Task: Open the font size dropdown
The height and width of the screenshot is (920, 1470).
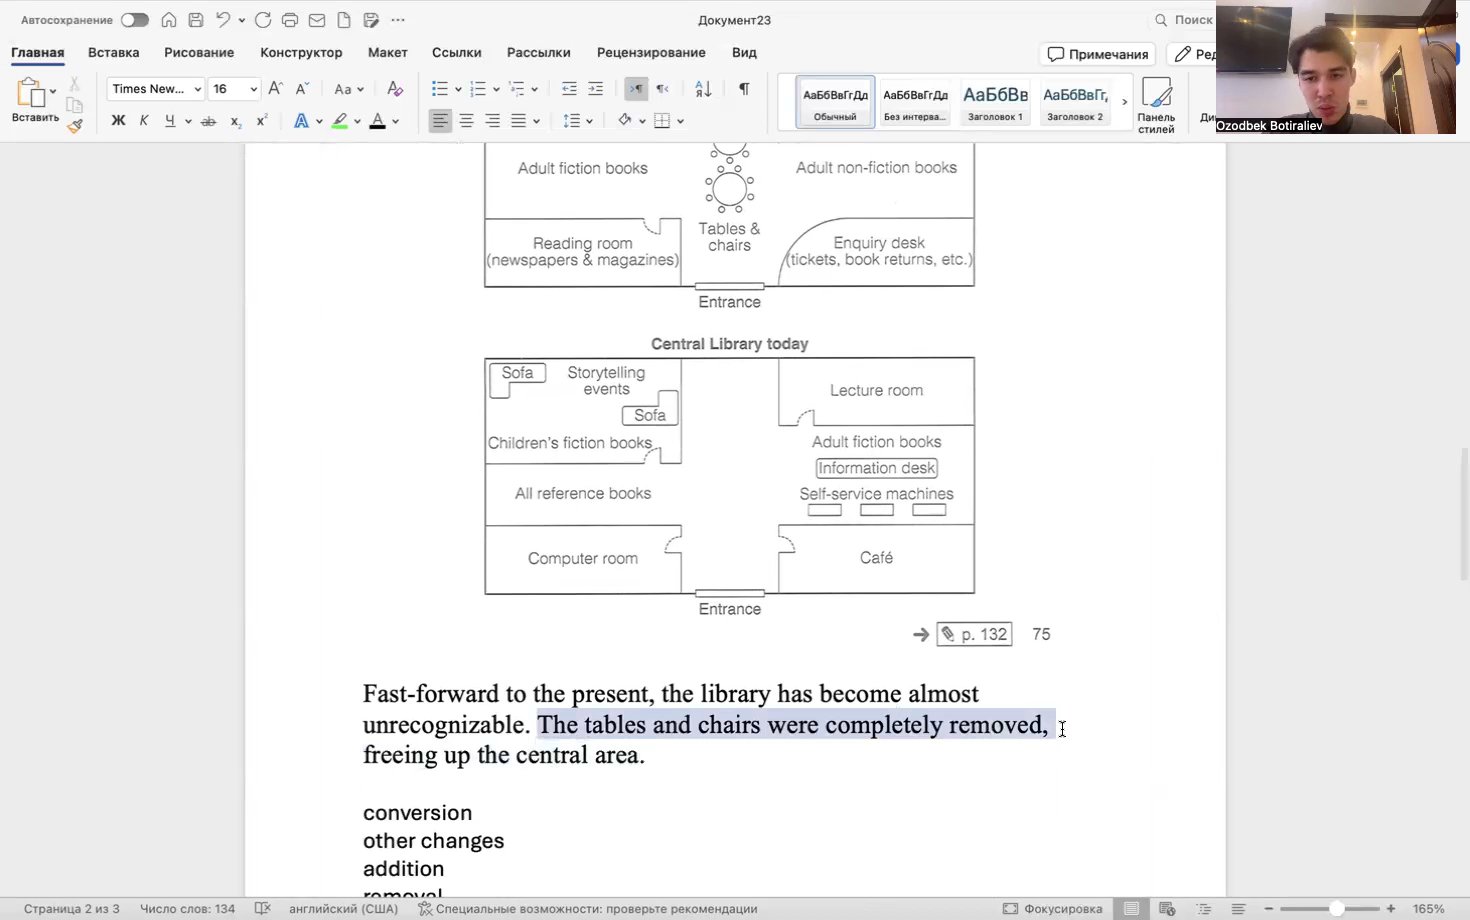Action: click(253, 89)
